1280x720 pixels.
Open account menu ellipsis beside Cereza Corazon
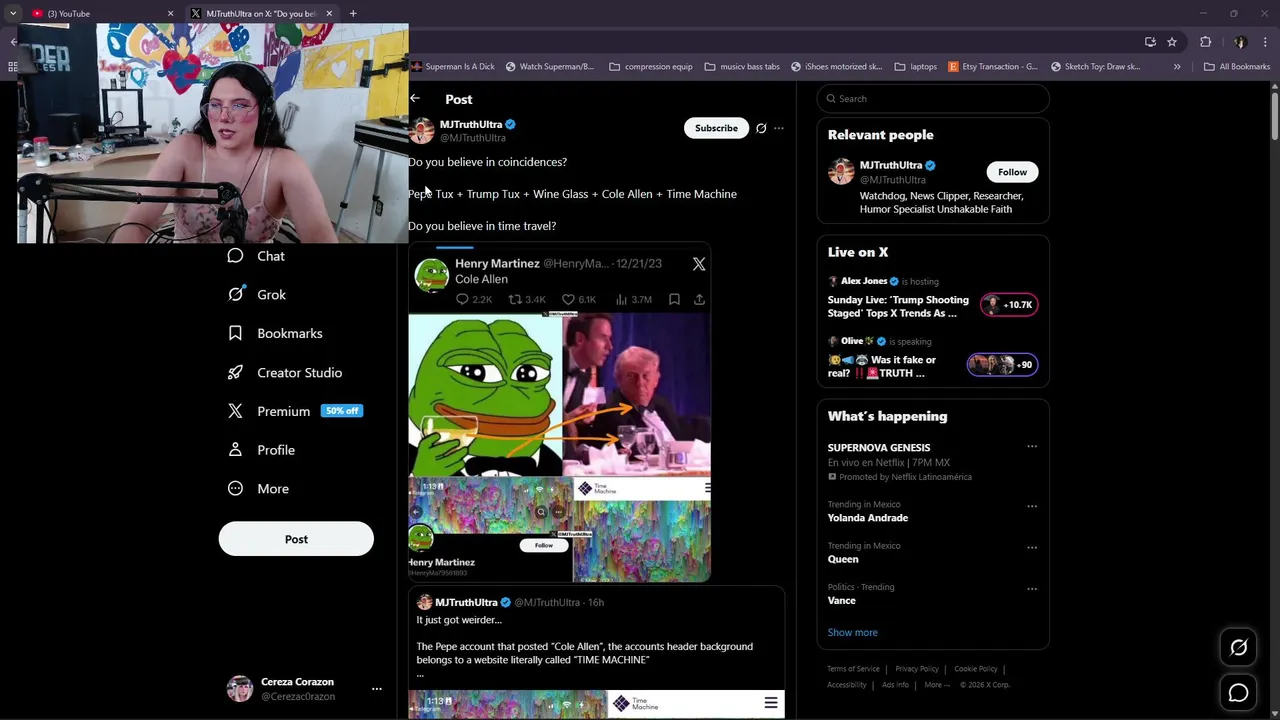376,689
